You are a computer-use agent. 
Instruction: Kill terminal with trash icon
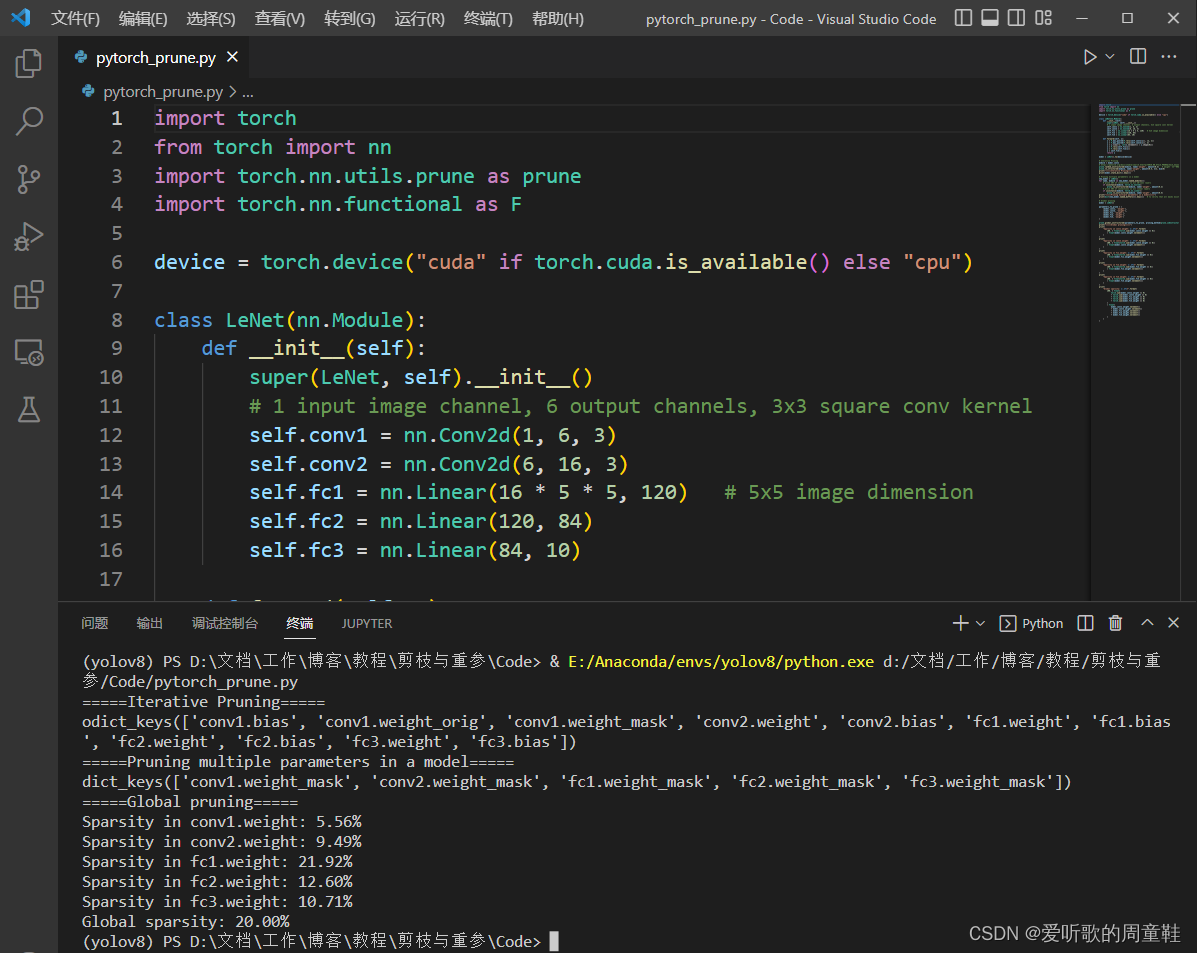tap(1115, 623)
